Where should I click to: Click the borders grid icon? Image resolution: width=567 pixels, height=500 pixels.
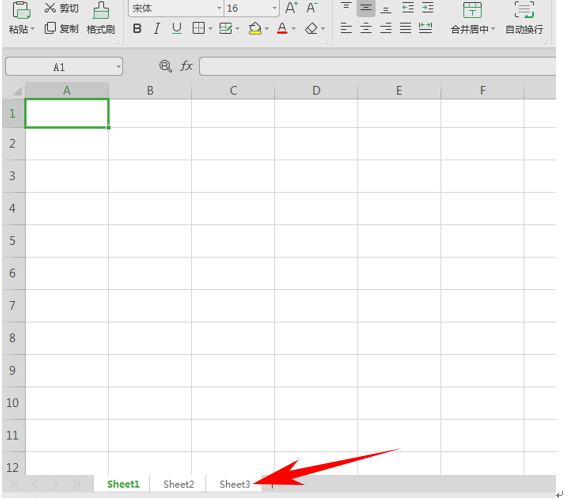click(x=199, y=28)
